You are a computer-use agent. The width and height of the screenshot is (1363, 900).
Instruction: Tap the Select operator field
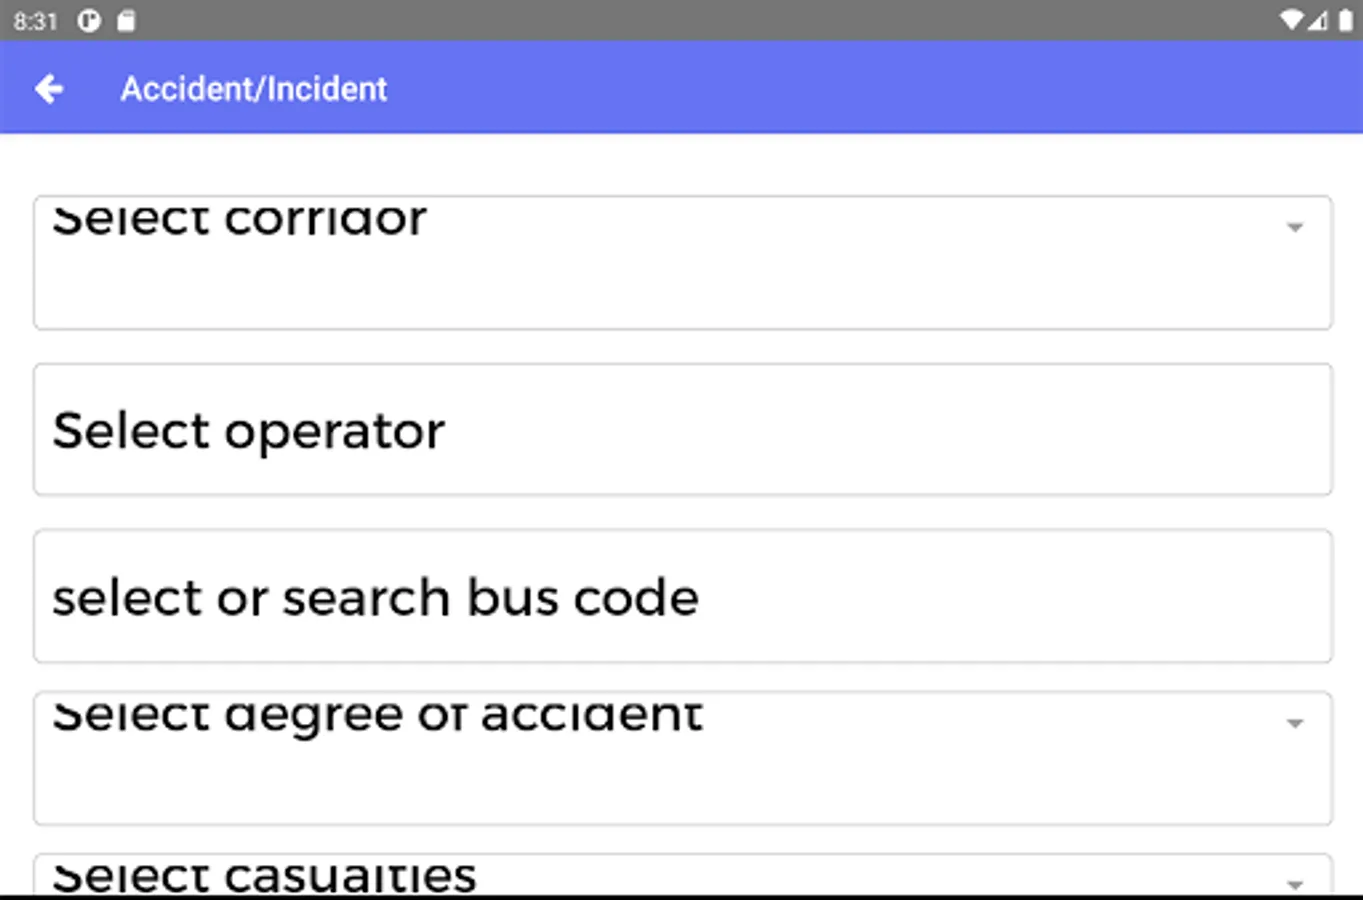tap(682, 430)
